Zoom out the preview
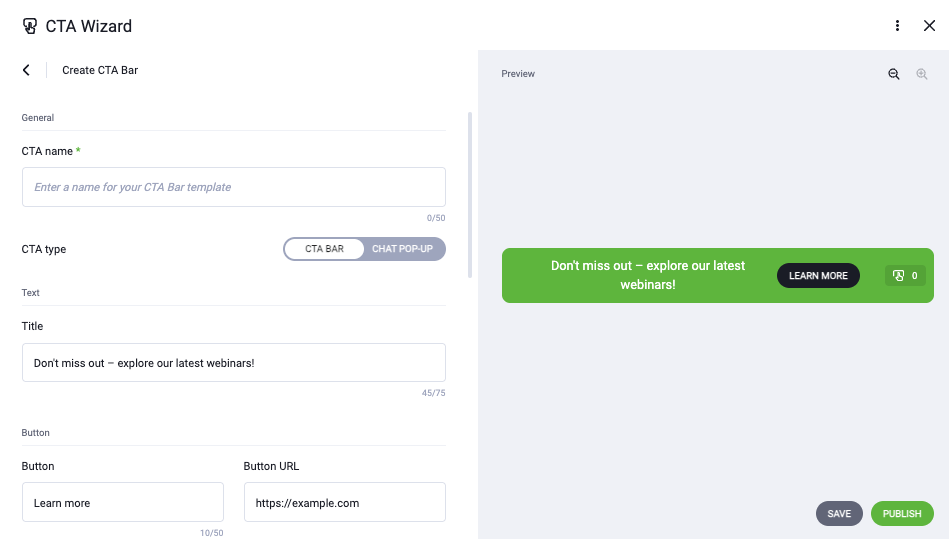 (x=893, y=74)
